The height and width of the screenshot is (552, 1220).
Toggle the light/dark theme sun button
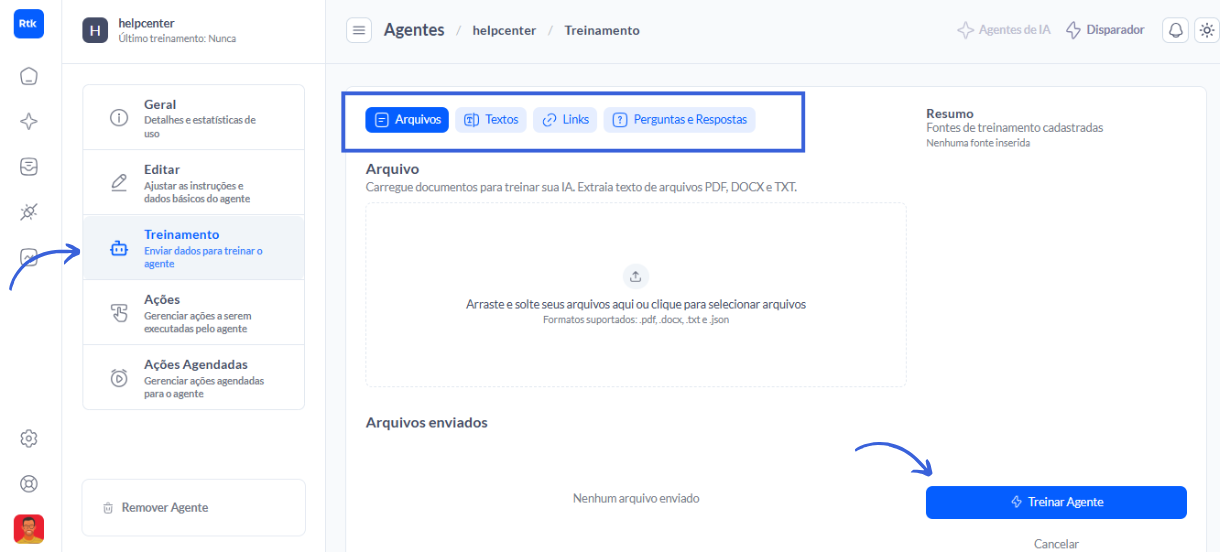click(1206, 30)
